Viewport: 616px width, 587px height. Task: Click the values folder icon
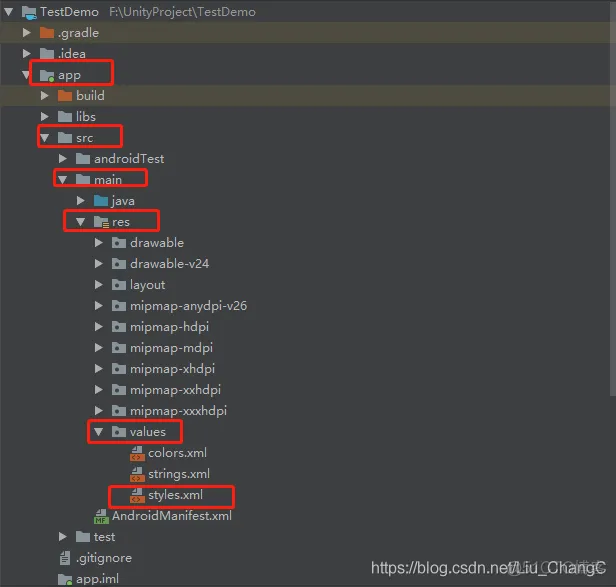(x=119, y=431)
